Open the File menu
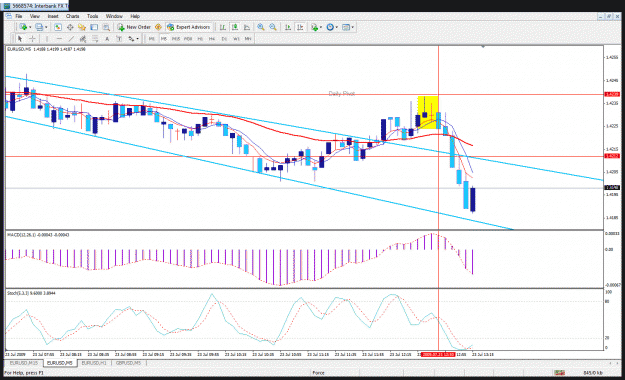The width and height of the screenshot is (625, 380). 18,16
